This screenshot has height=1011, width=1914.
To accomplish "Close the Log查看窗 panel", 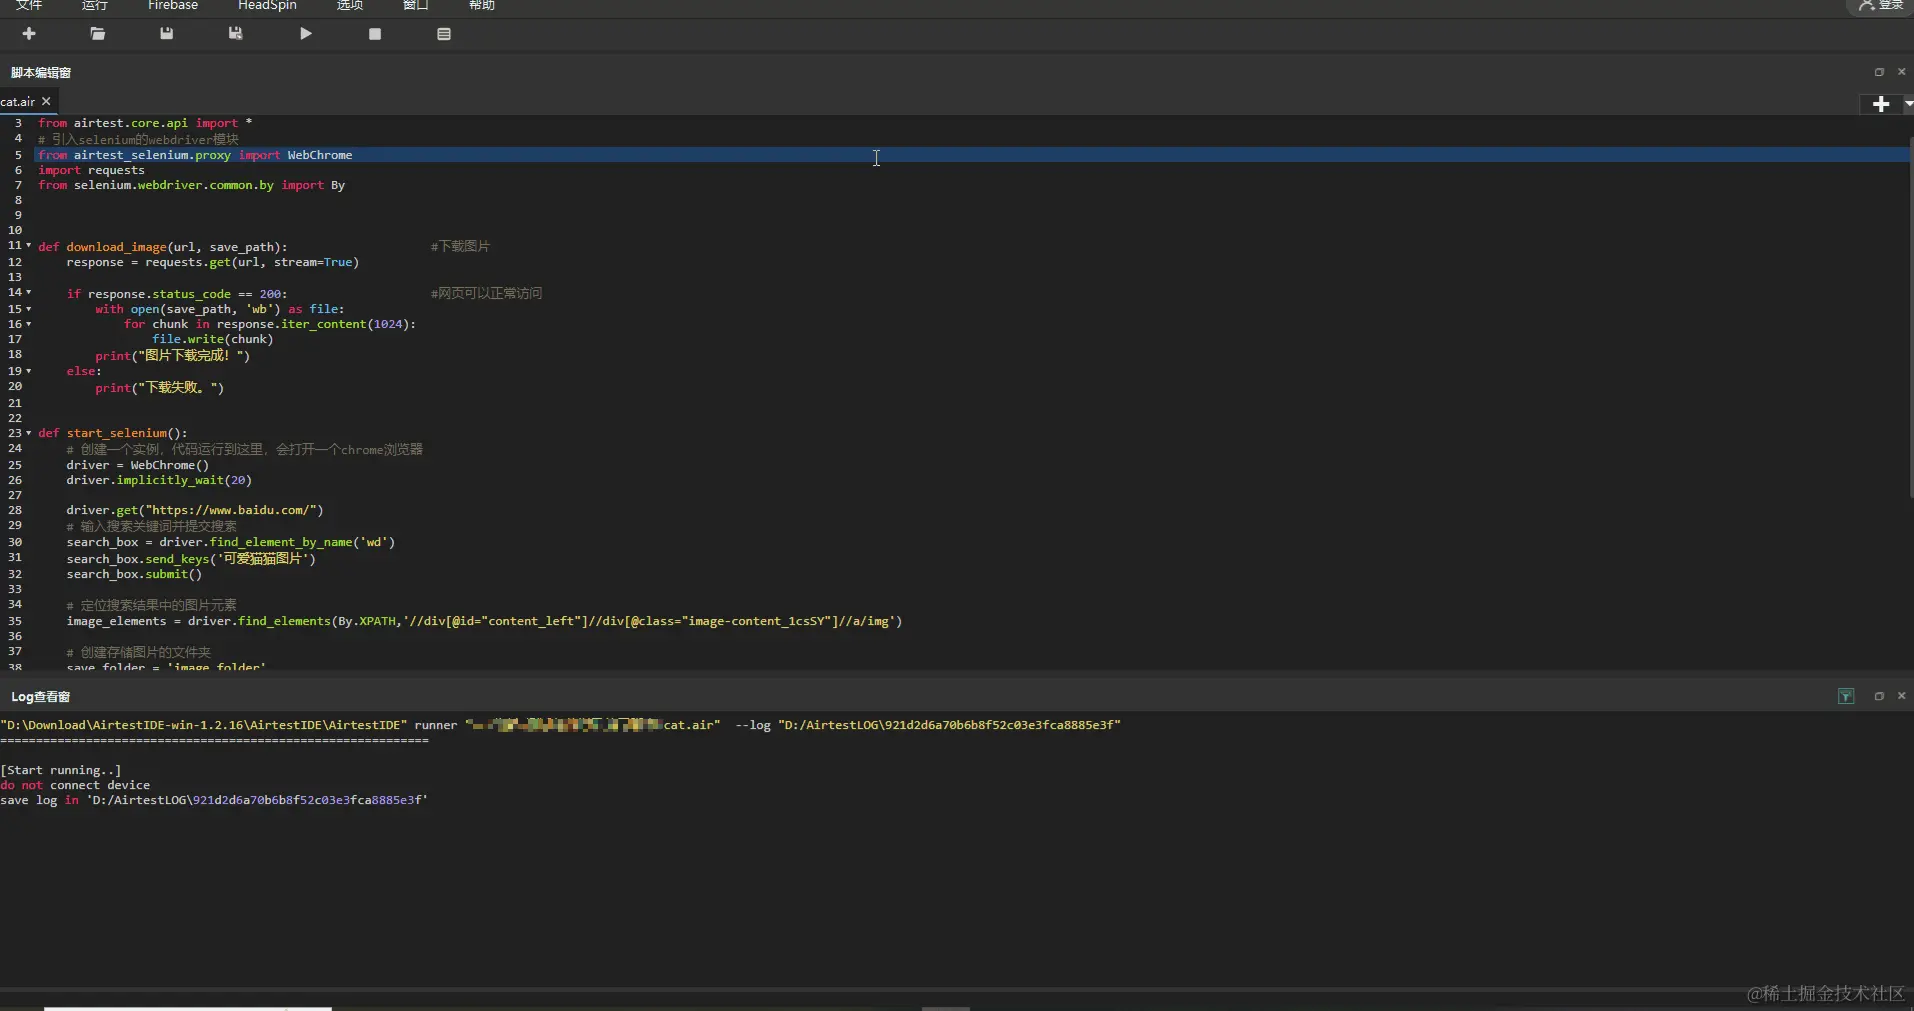I will [x=1902, y=696].
